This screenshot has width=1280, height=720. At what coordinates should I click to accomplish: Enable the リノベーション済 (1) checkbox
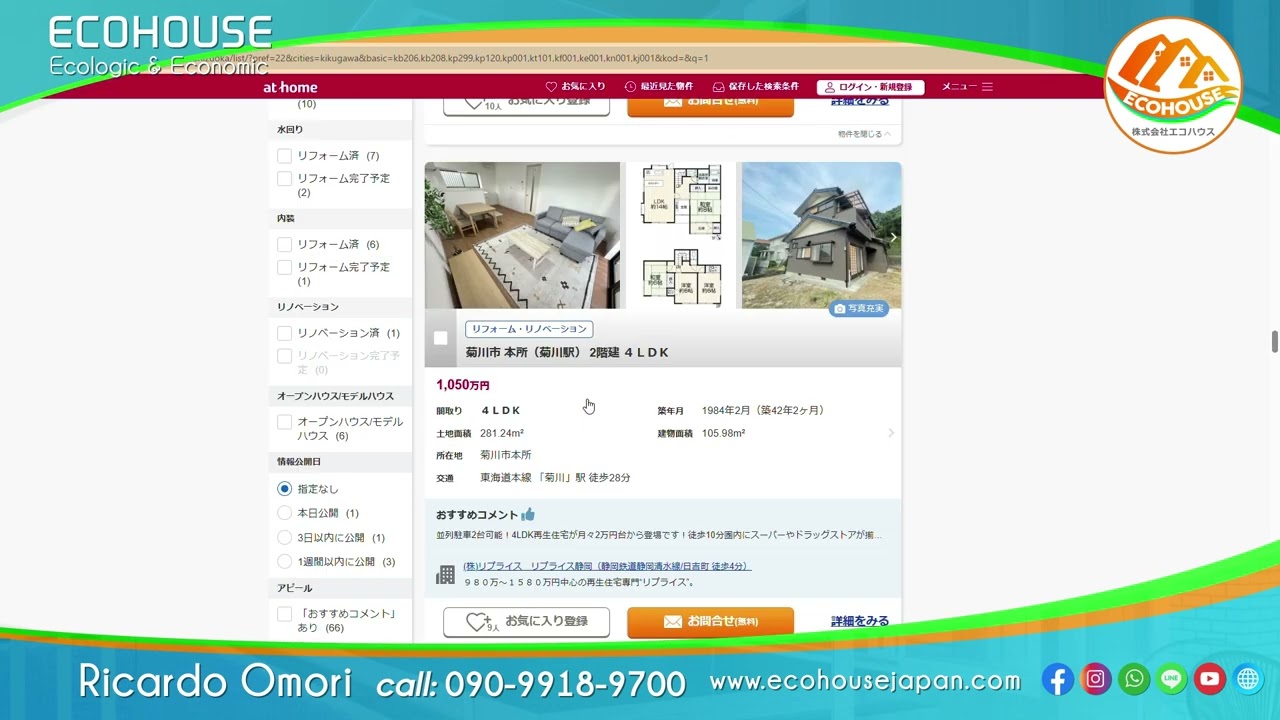coord(284,333)
